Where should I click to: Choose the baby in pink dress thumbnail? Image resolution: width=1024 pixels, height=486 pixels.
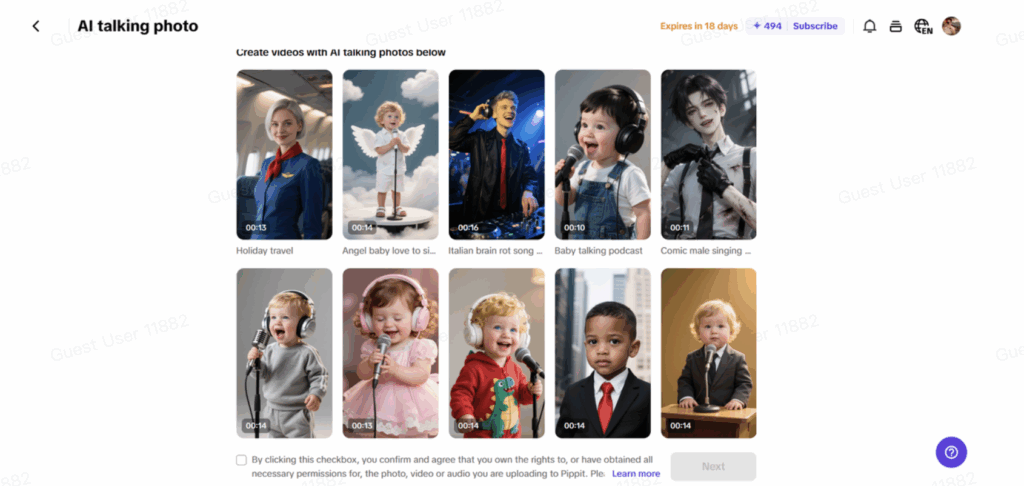(x=391, y=353)
